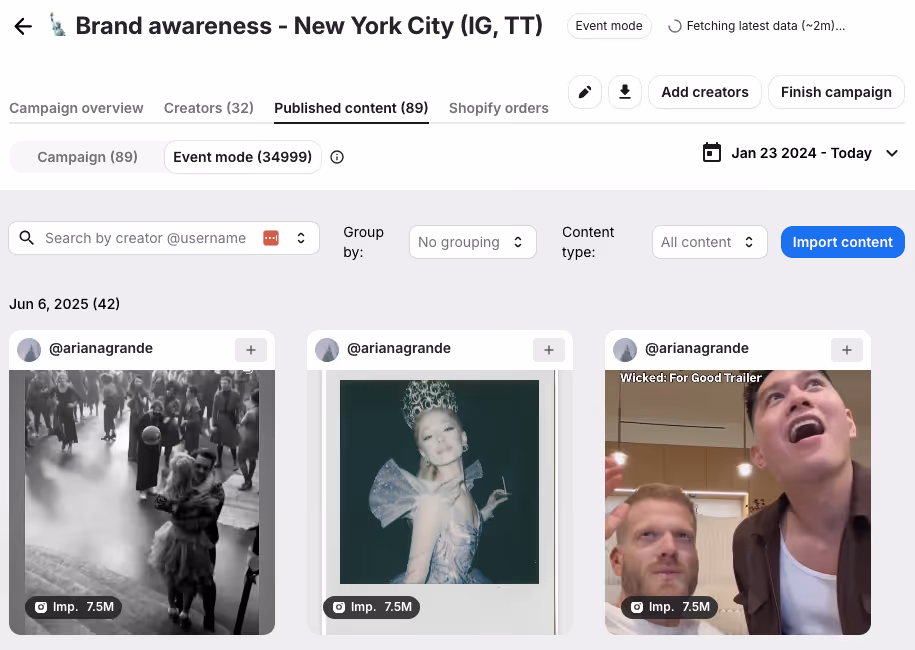Open the Campaign overview tab
This screenshot has width=915, height=650.
[76, 108]
